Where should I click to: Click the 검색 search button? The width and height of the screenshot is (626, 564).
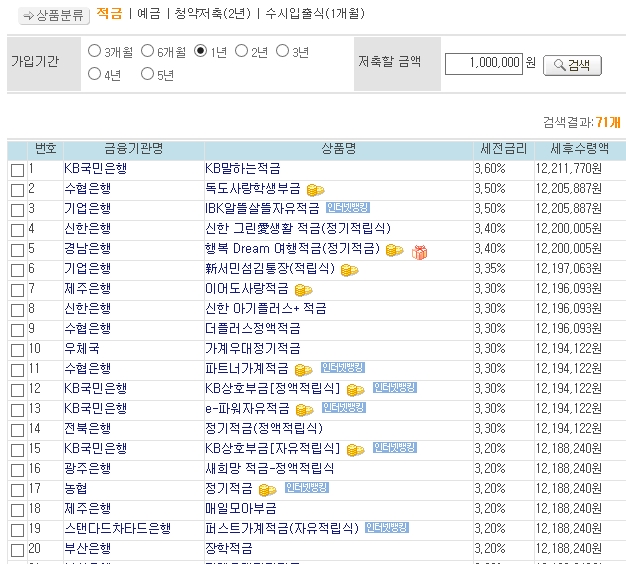point(572,65)
